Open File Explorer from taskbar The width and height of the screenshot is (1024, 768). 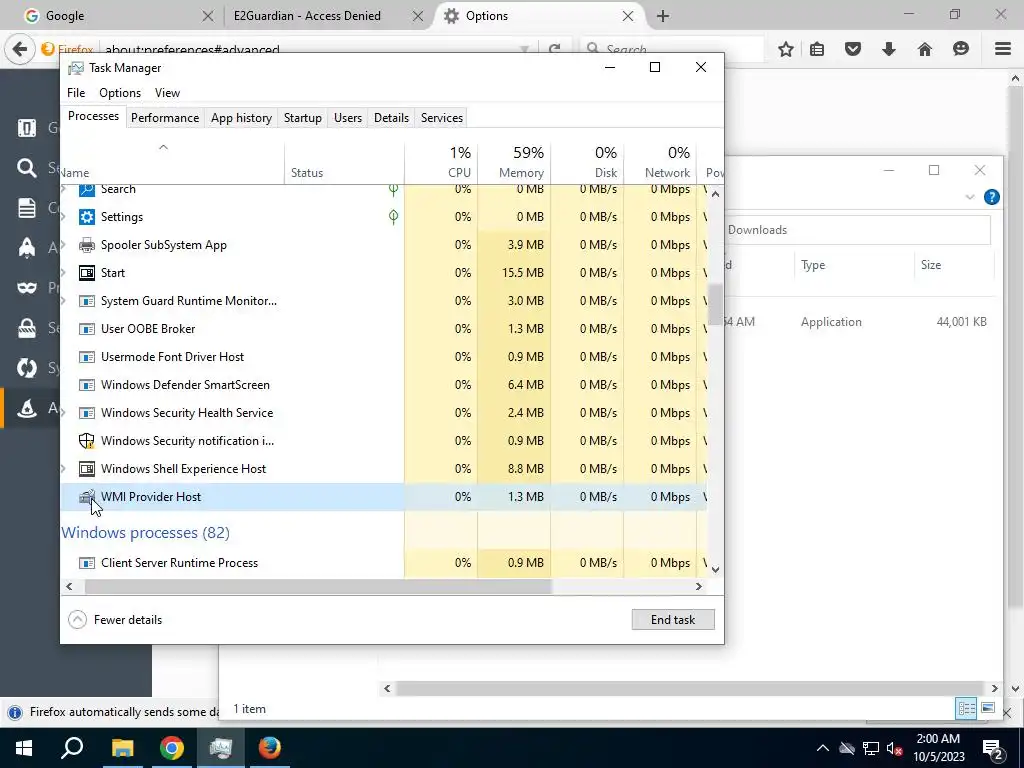click(x=122, y=748)
